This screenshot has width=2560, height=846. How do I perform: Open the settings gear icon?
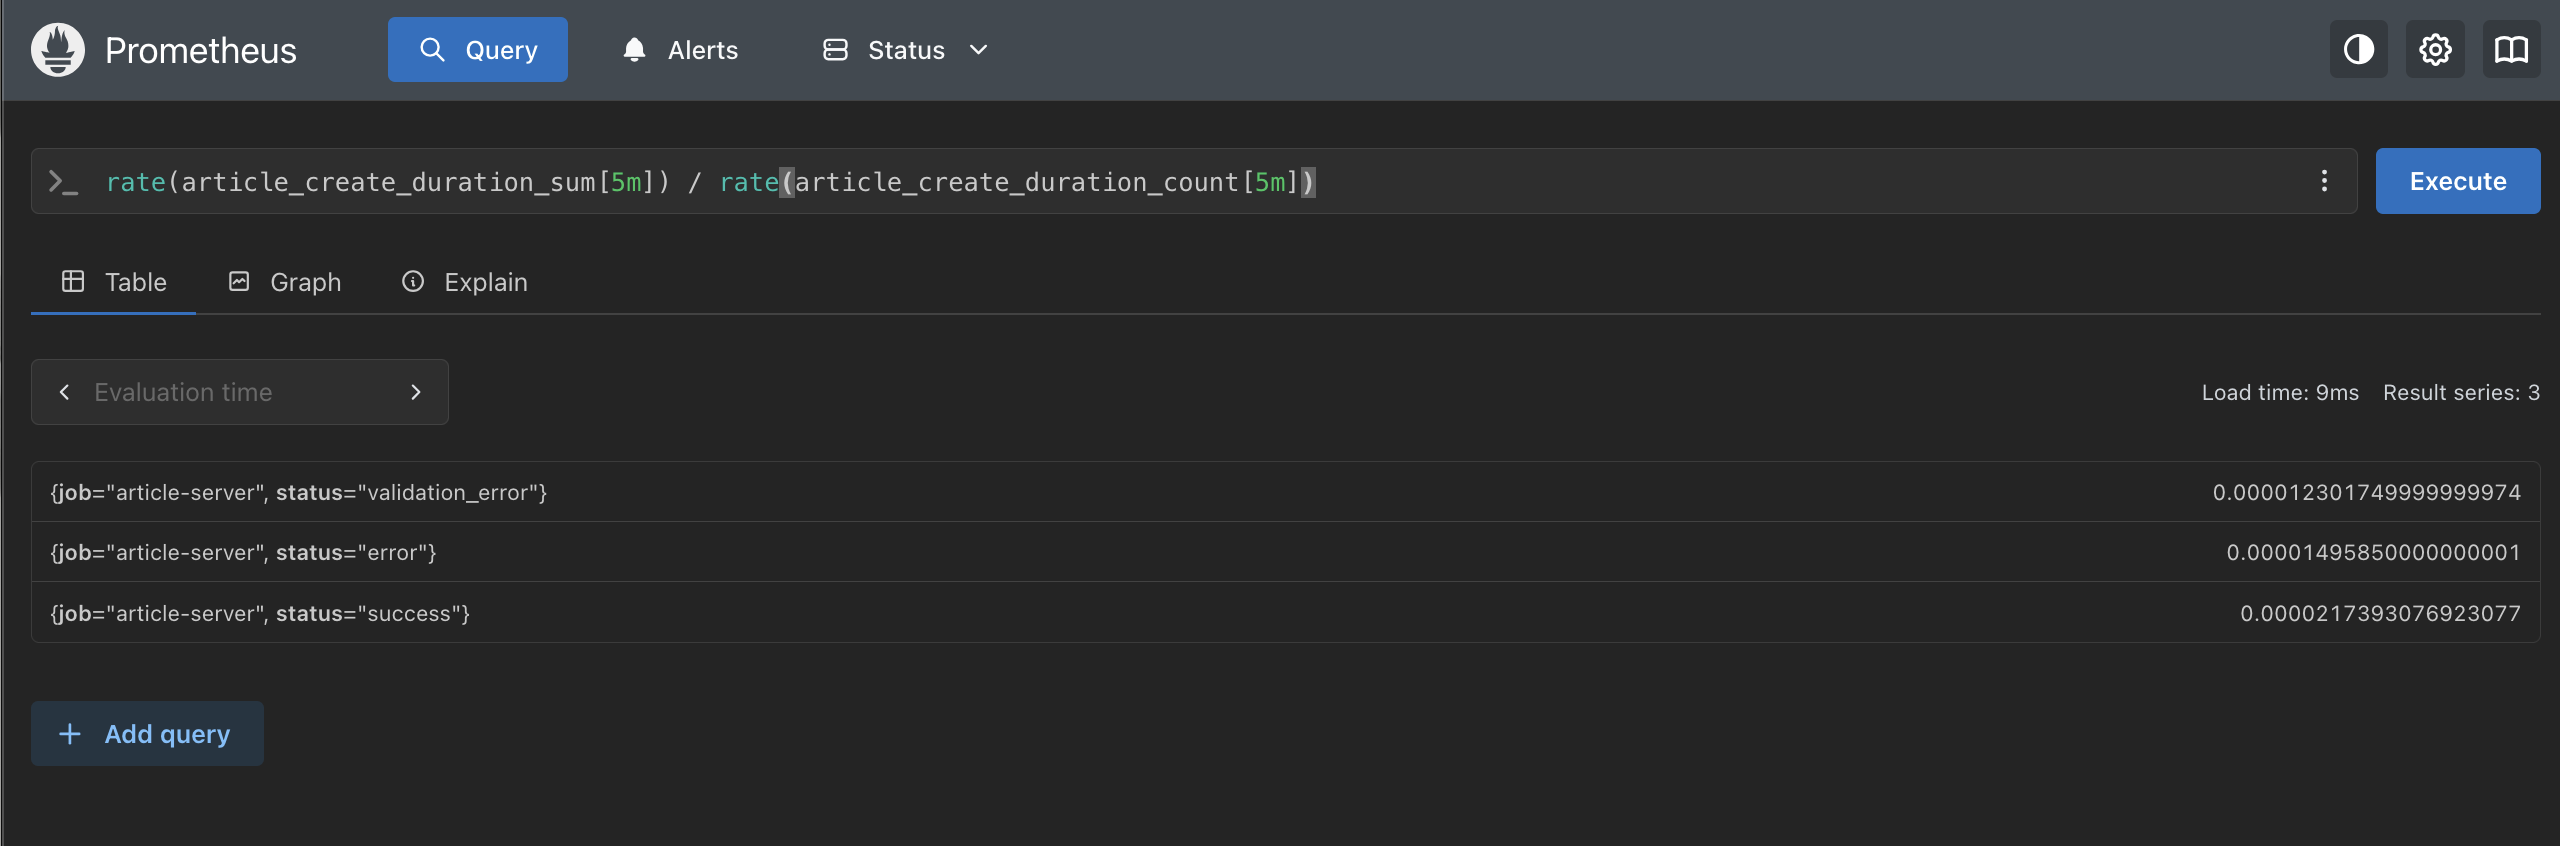click(2435, 50)
